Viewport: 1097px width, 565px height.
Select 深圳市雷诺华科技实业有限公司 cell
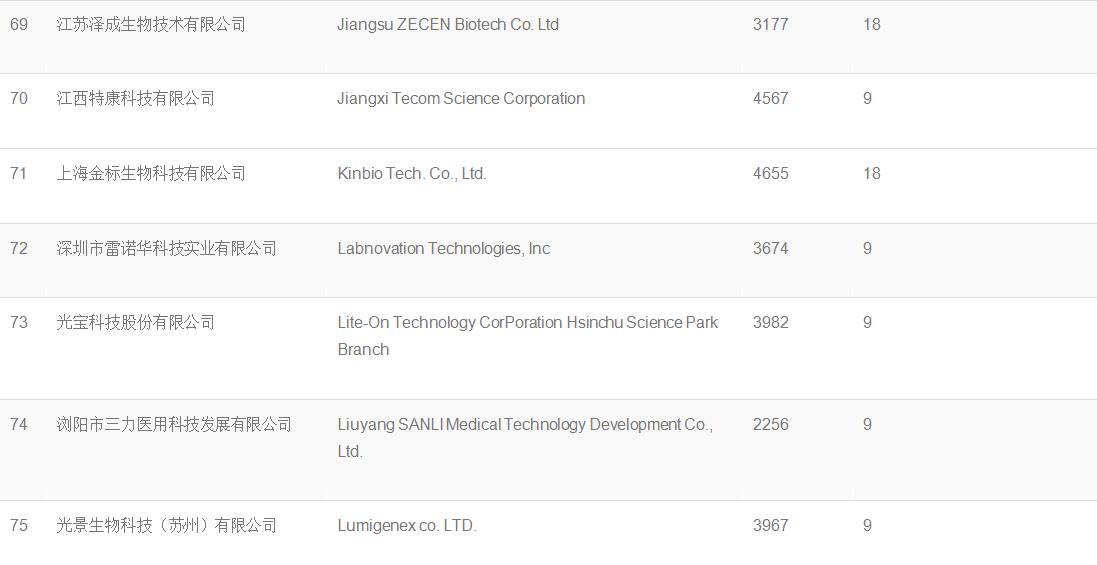pos(167,248)
